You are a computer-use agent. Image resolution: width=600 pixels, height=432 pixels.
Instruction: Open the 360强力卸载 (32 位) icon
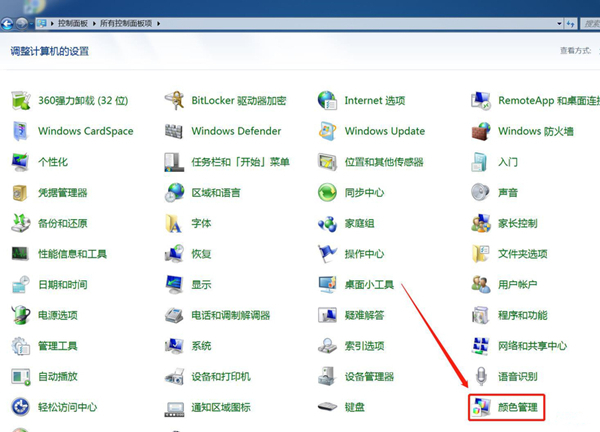click(21, 101)
